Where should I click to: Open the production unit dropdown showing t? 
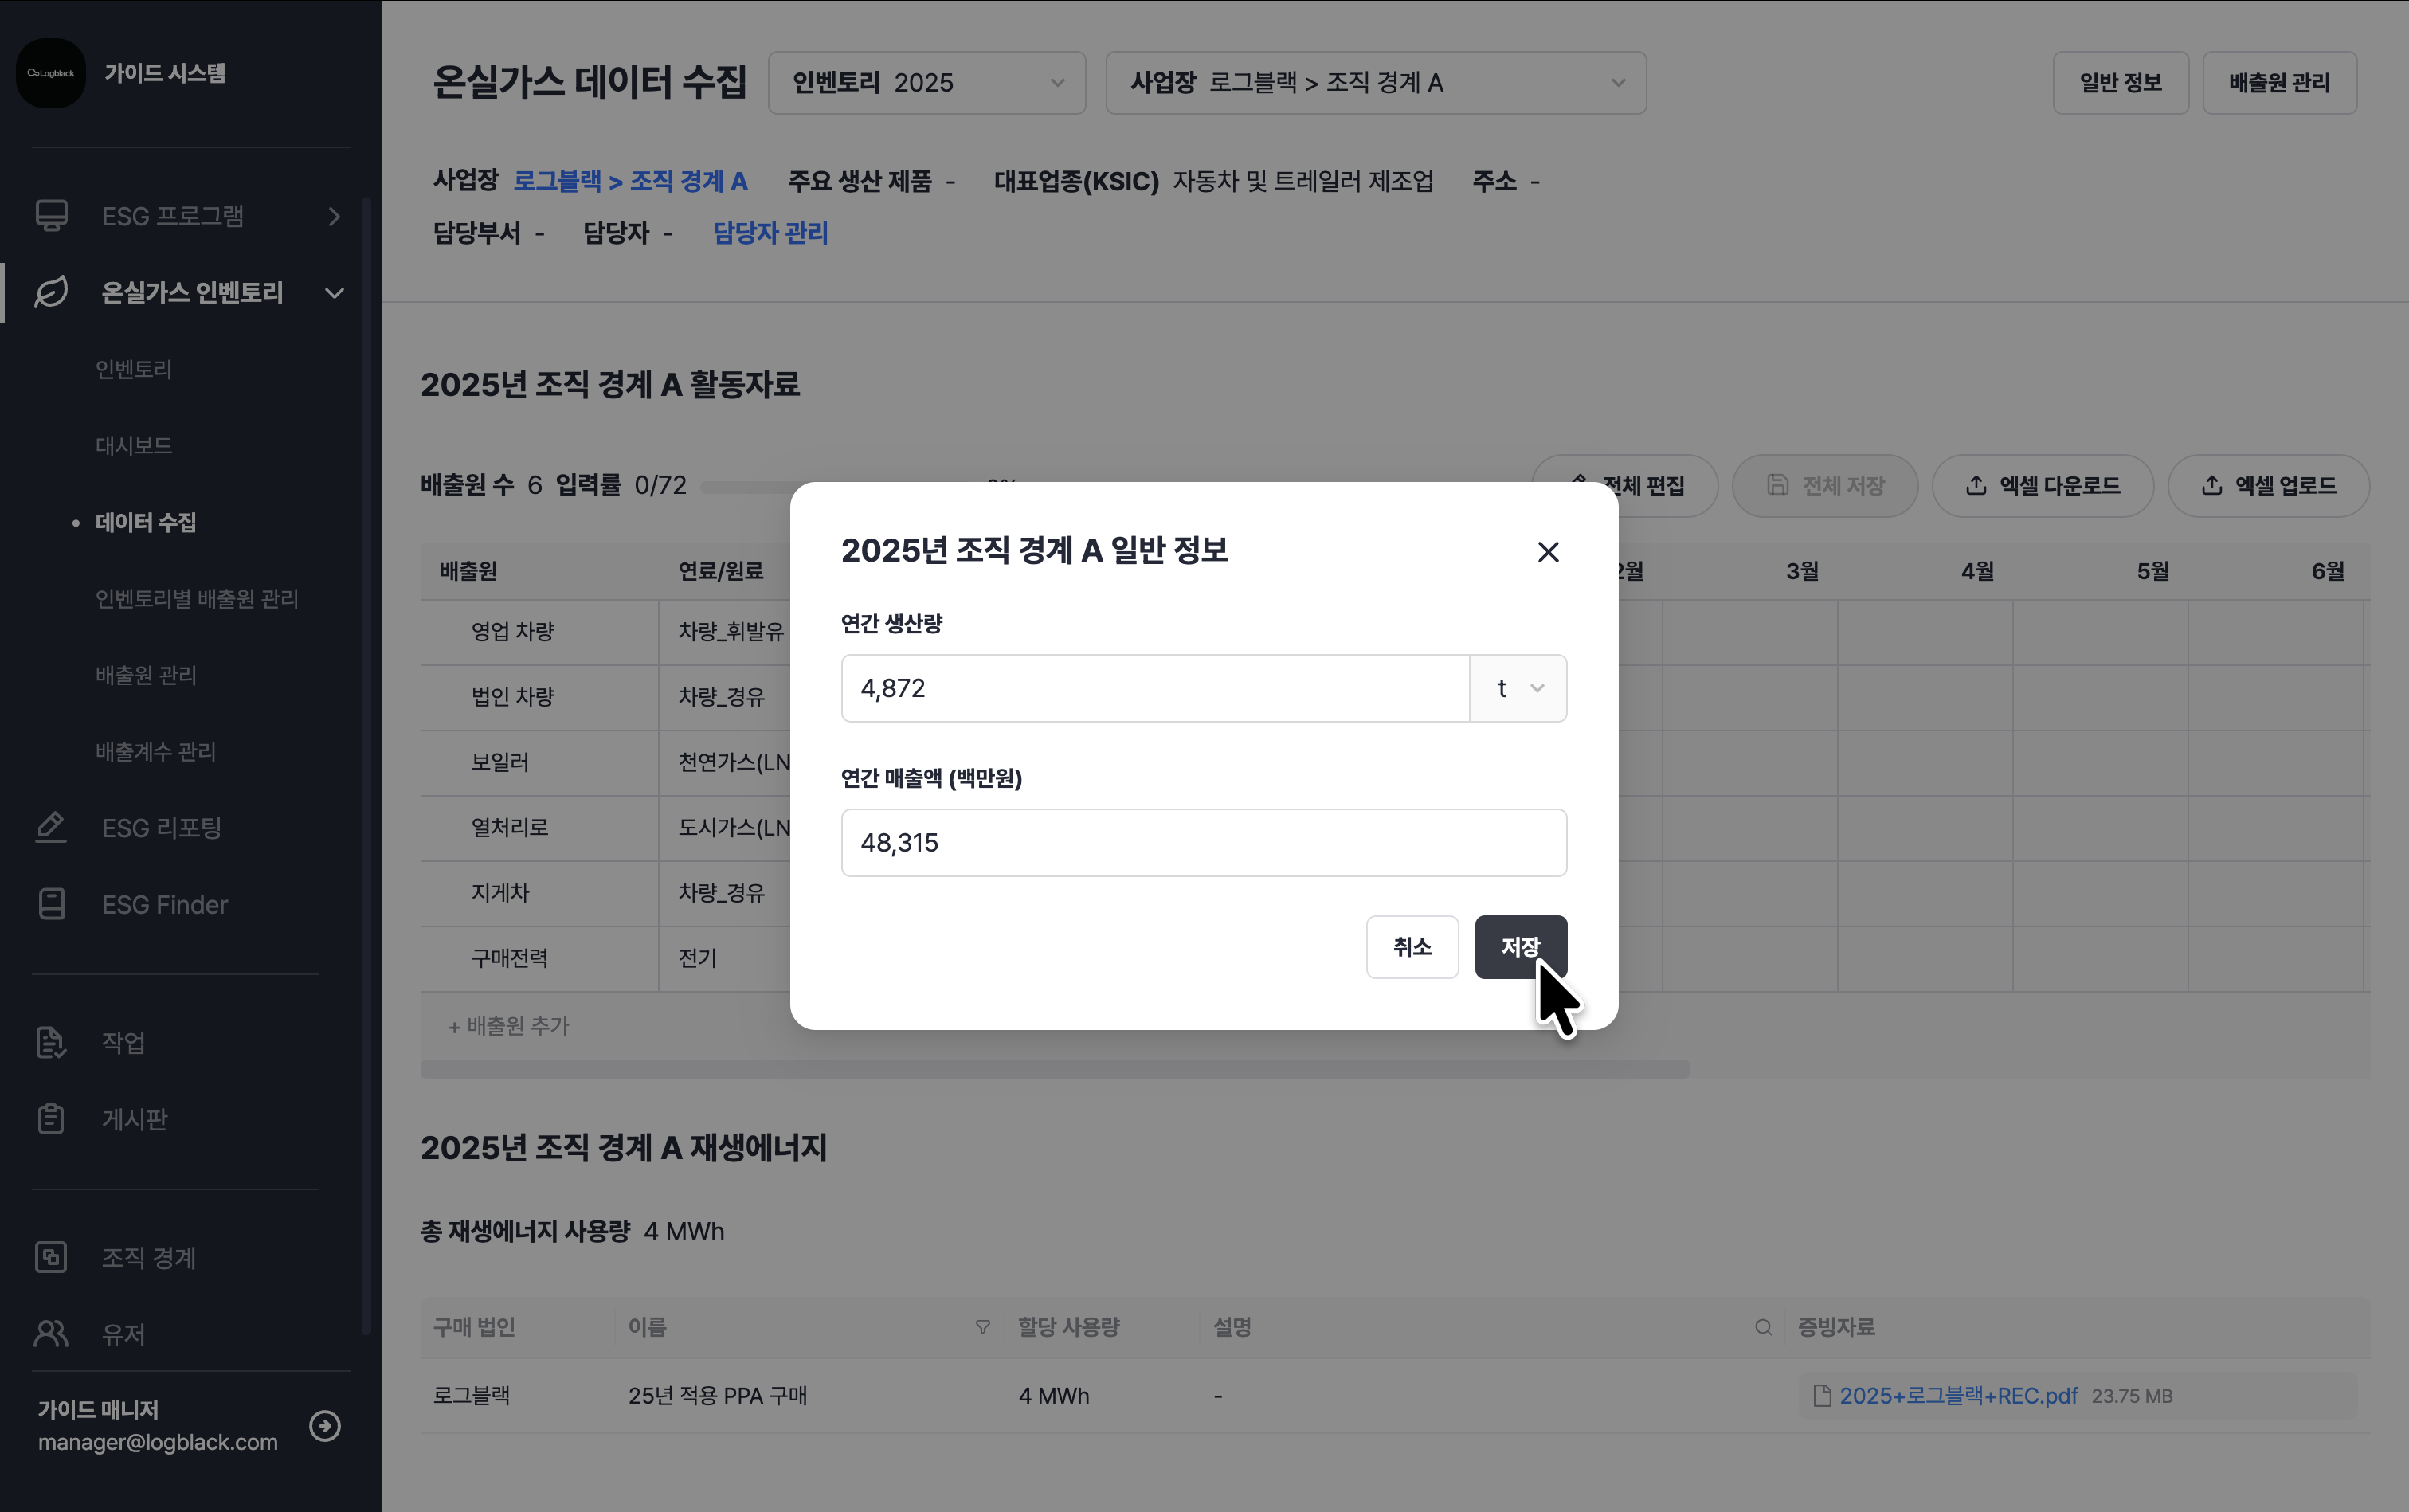coord(1518,688)
